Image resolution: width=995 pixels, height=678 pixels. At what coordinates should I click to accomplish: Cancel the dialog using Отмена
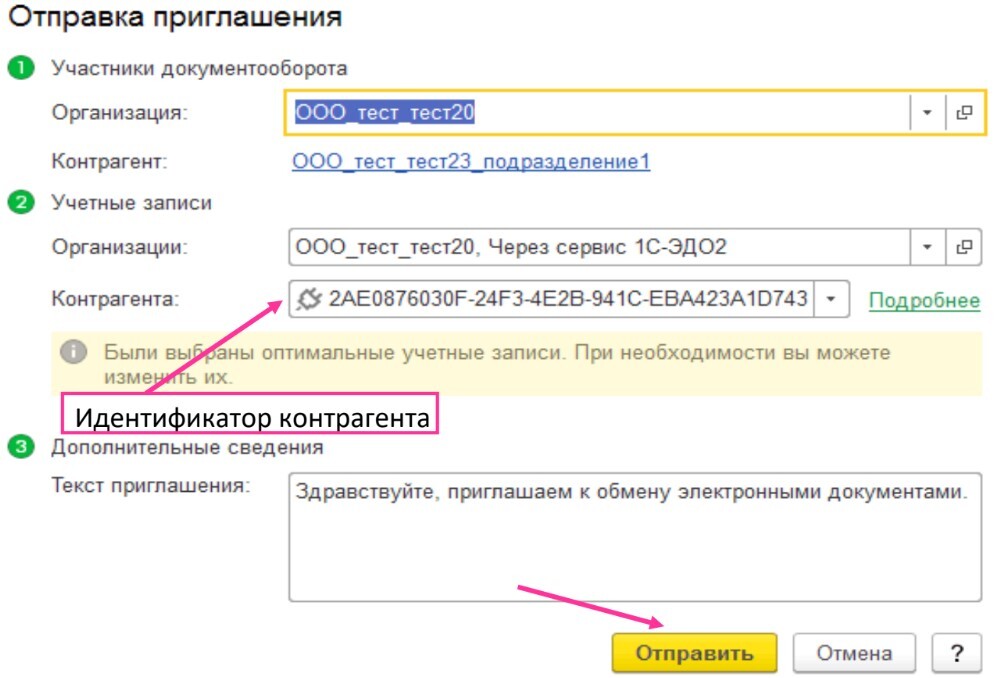(854, 653)
